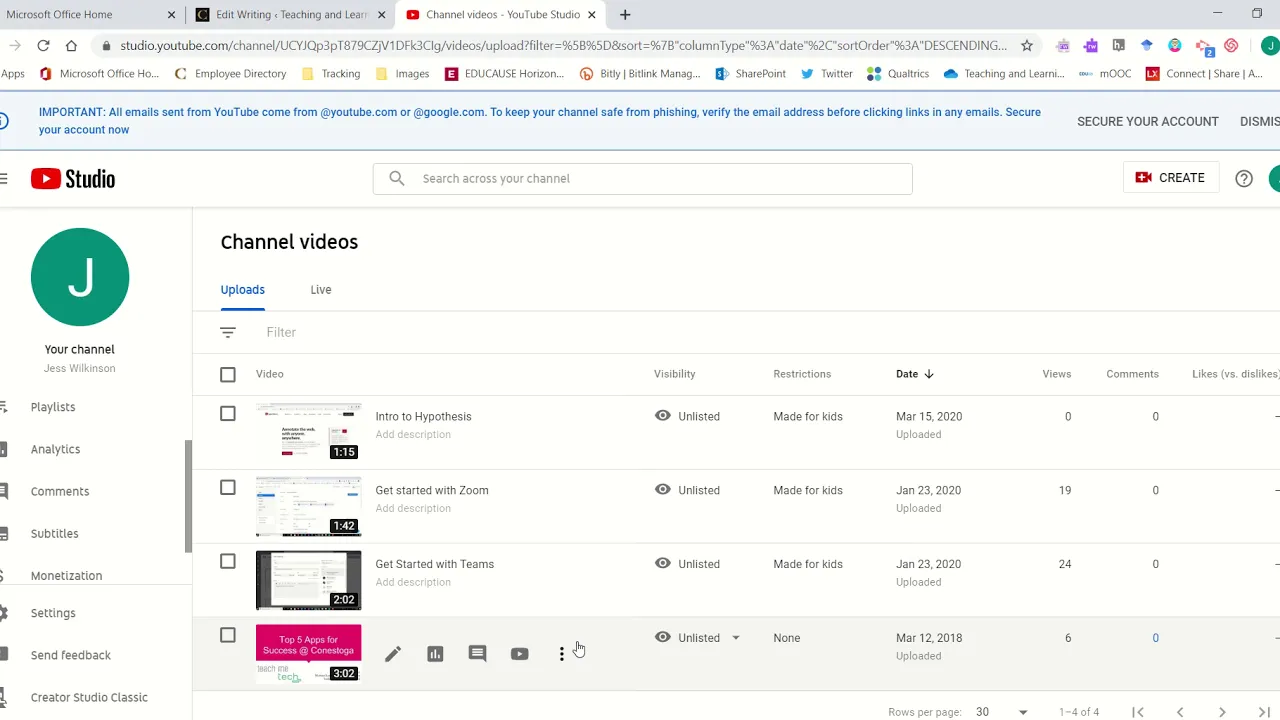Open Settings in the sidebar
The width and height of the screenshot is (1280, 720).
(53, 613)
